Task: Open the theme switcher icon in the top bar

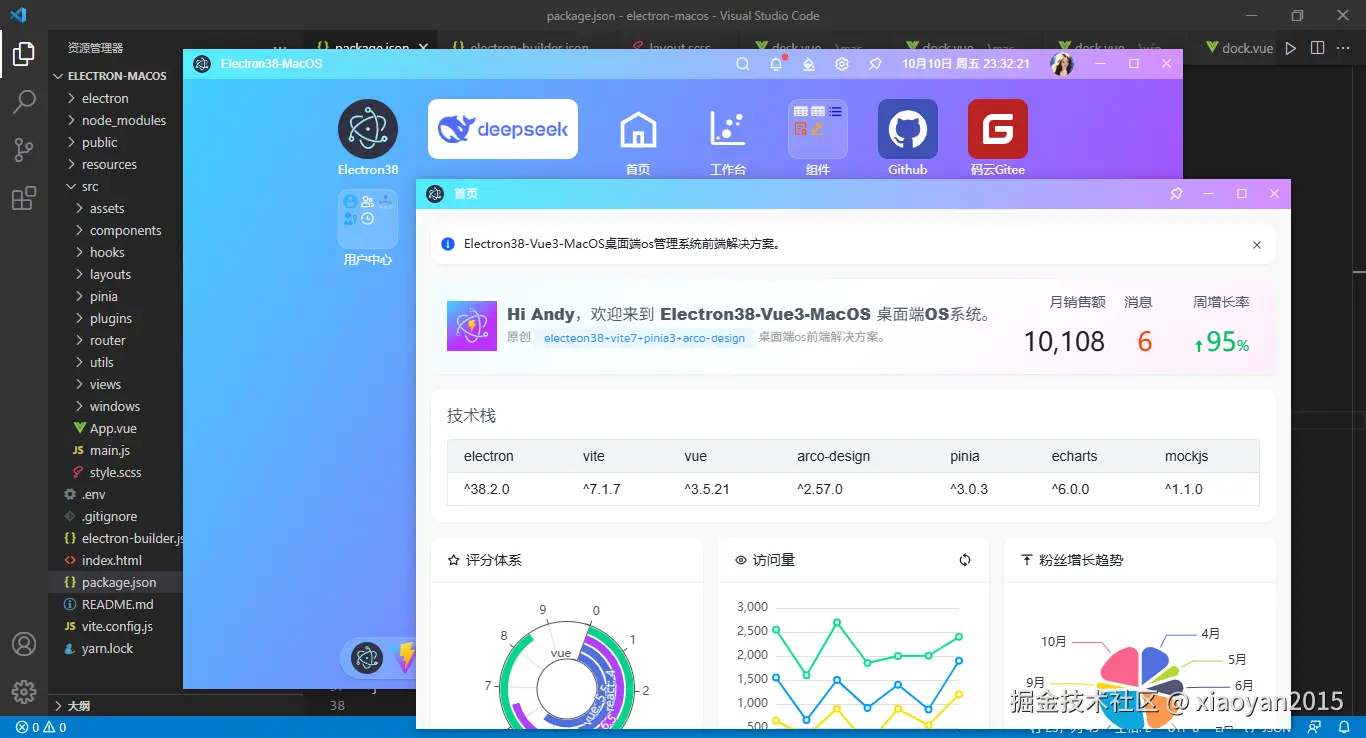Action: (x=807, y=63)
